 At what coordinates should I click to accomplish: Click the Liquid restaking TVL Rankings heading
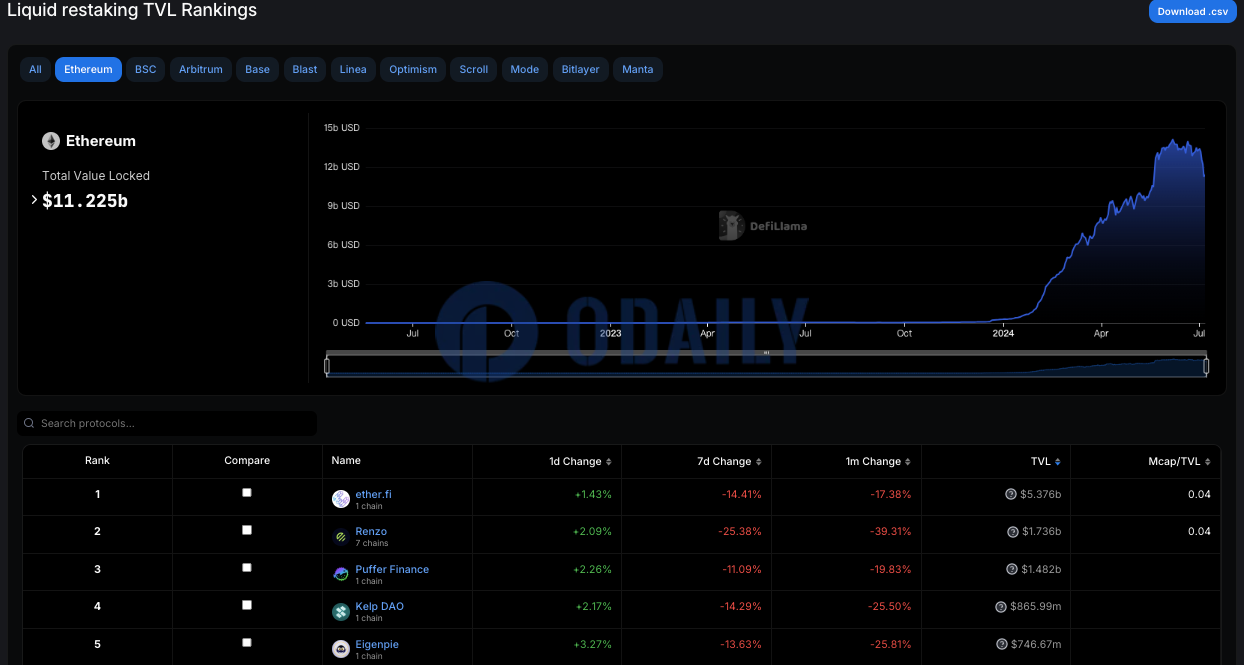point(132,10)
